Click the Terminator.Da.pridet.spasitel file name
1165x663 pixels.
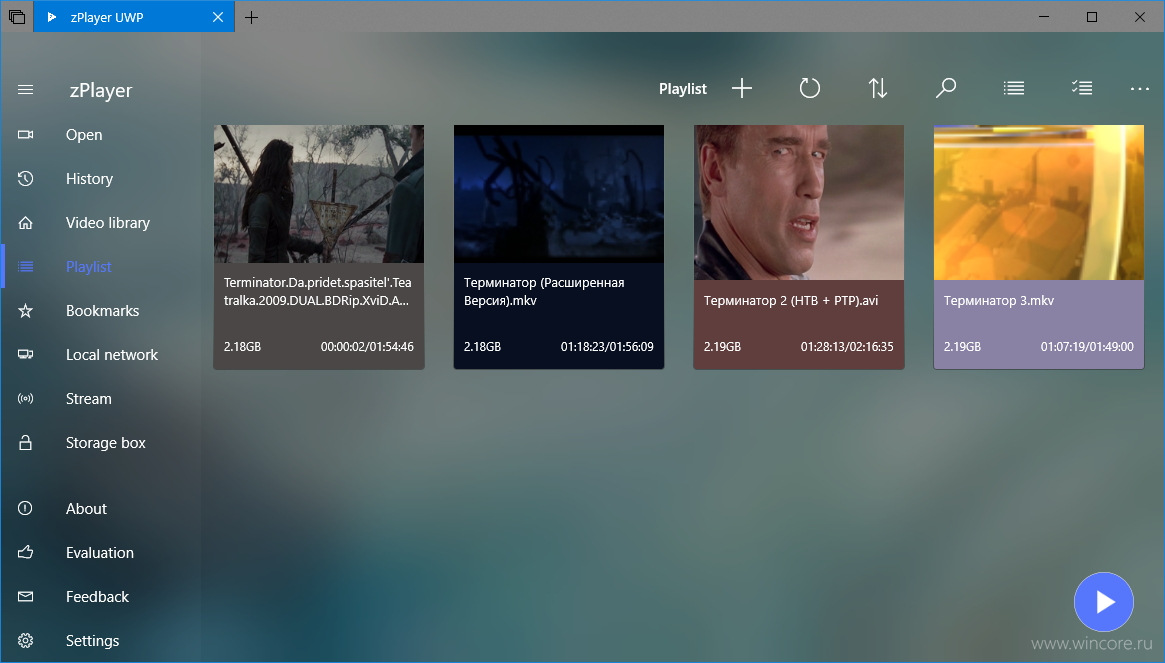point(317,291)
